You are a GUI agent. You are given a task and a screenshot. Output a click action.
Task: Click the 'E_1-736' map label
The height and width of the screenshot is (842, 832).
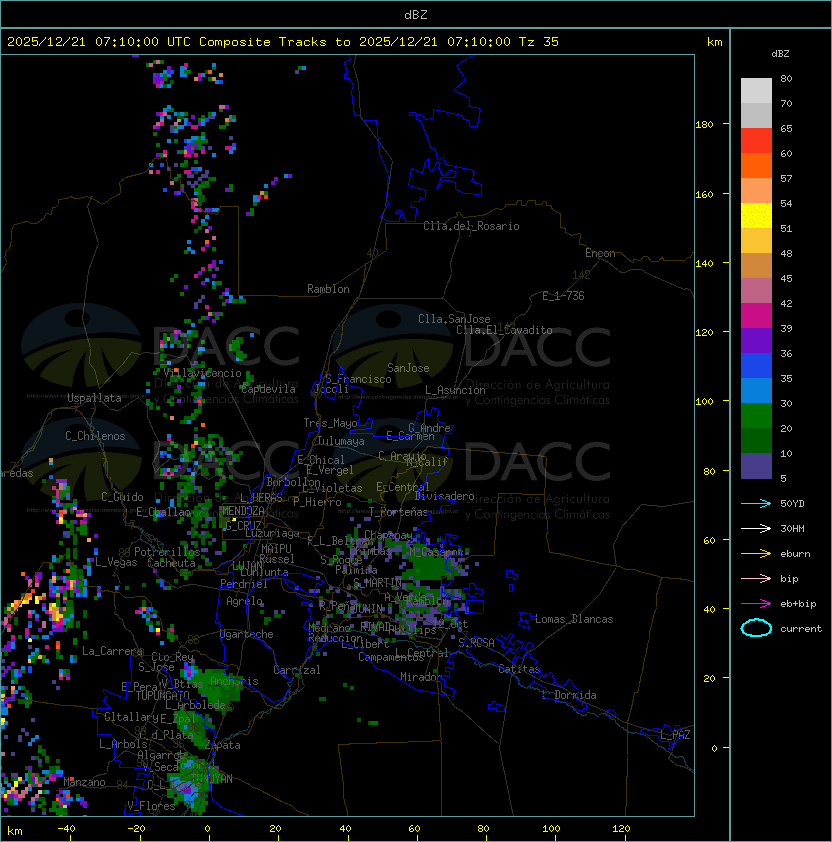pos(563,296)
